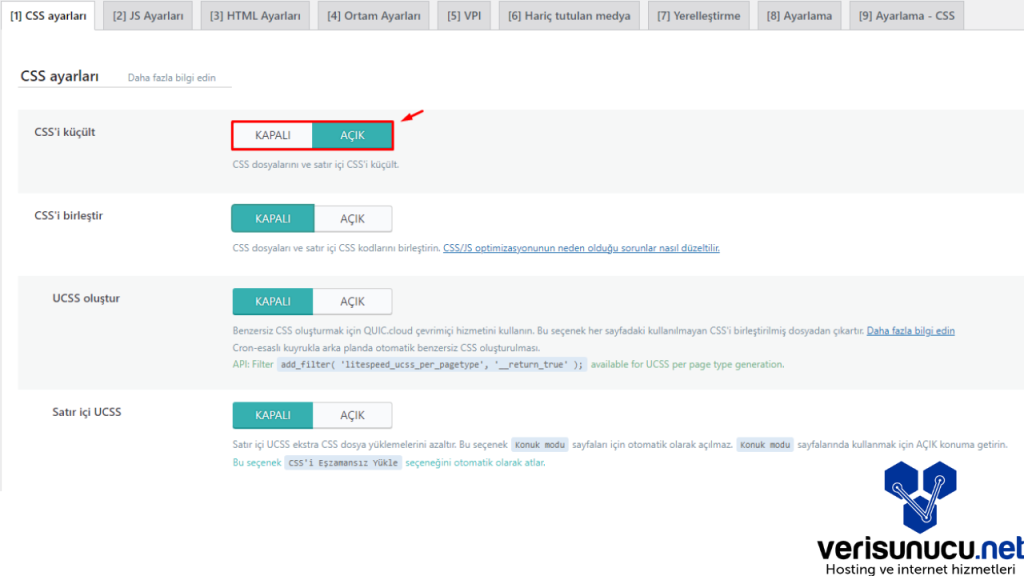Set CSS'i küçült to KAPALI

pos(272,135)
